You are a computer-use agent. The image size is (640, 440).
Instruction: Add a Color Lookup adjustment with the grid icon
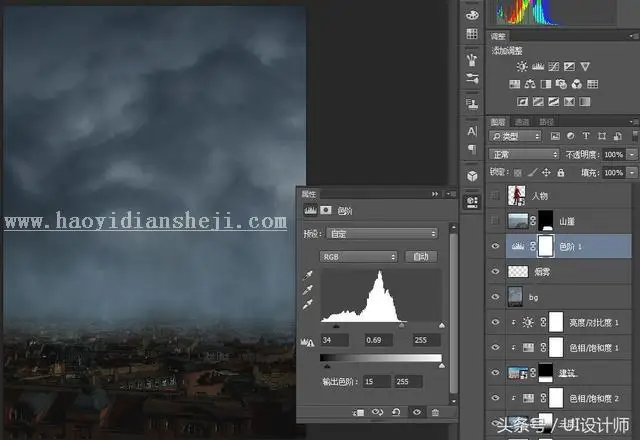[593, 84]
